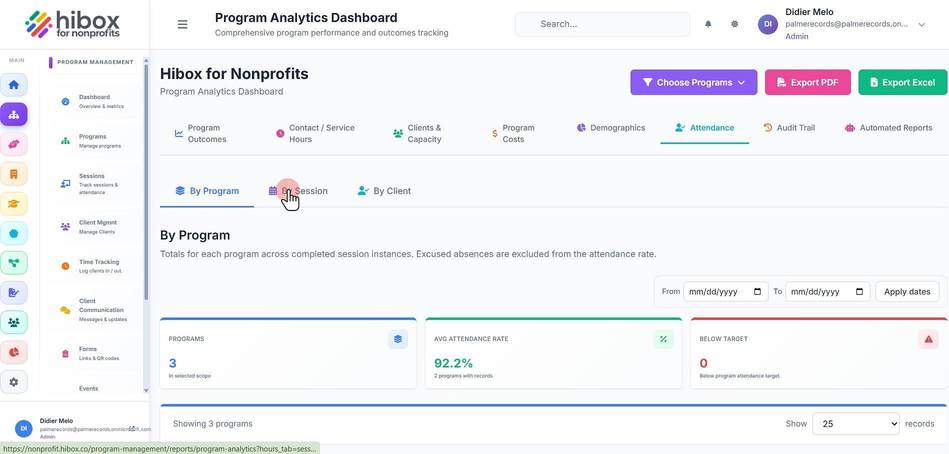Click the sidebar vertical scrollbar
This screenshot has height=454, width=949.
pyautogui.click(x=146, y=182)
